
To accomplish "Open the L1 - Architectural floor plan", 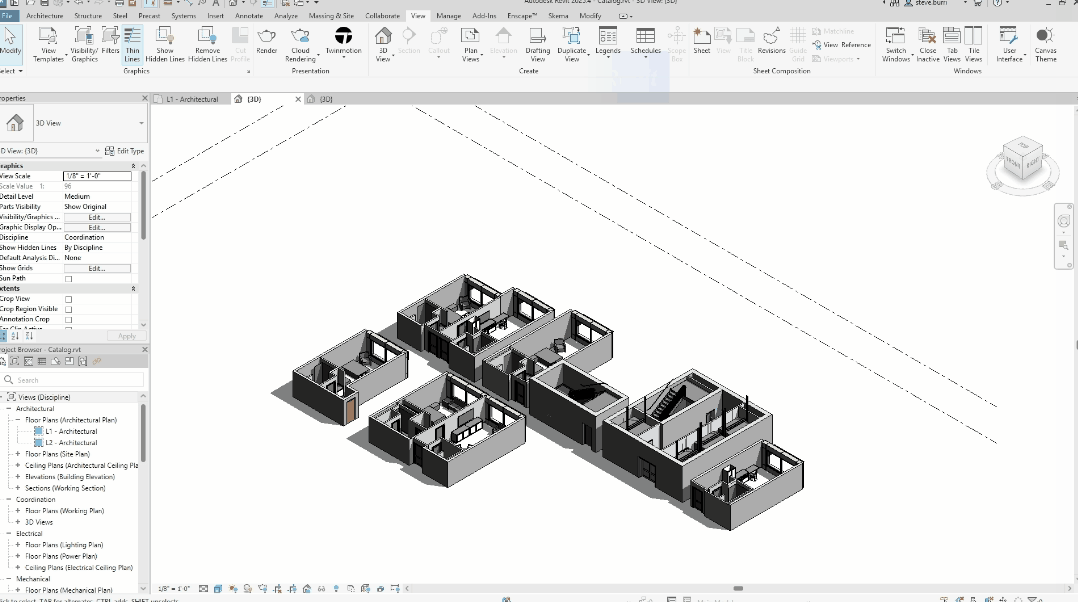I will (71, 432).
